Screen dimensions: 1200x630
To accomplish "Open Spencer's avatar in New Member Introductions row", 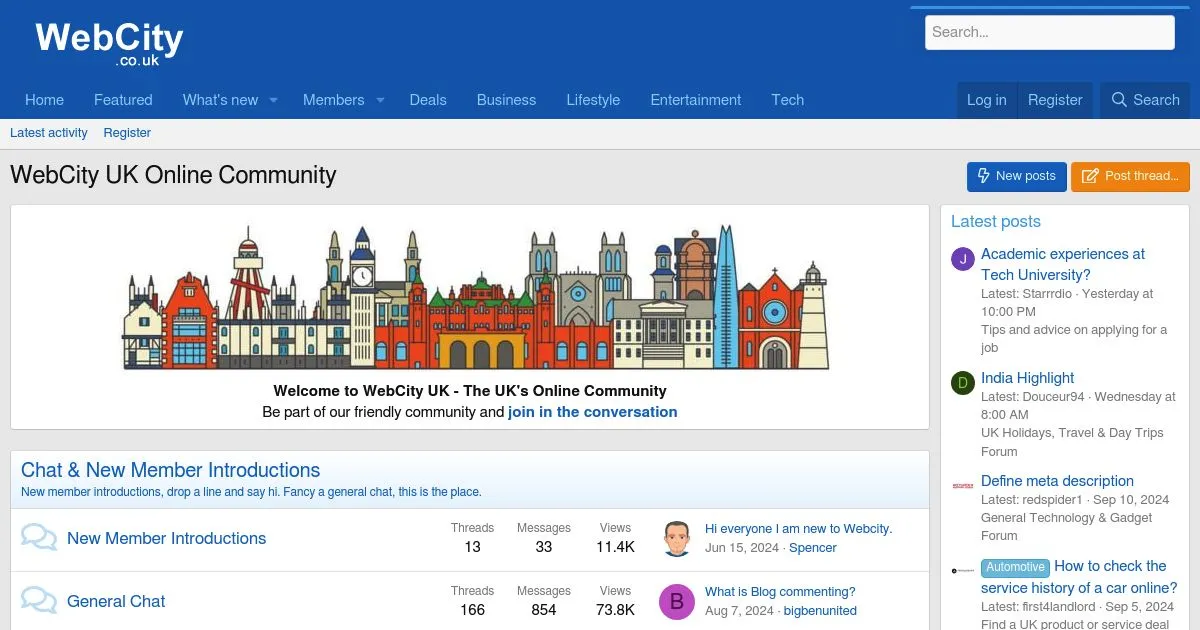I will click(677, 538).
